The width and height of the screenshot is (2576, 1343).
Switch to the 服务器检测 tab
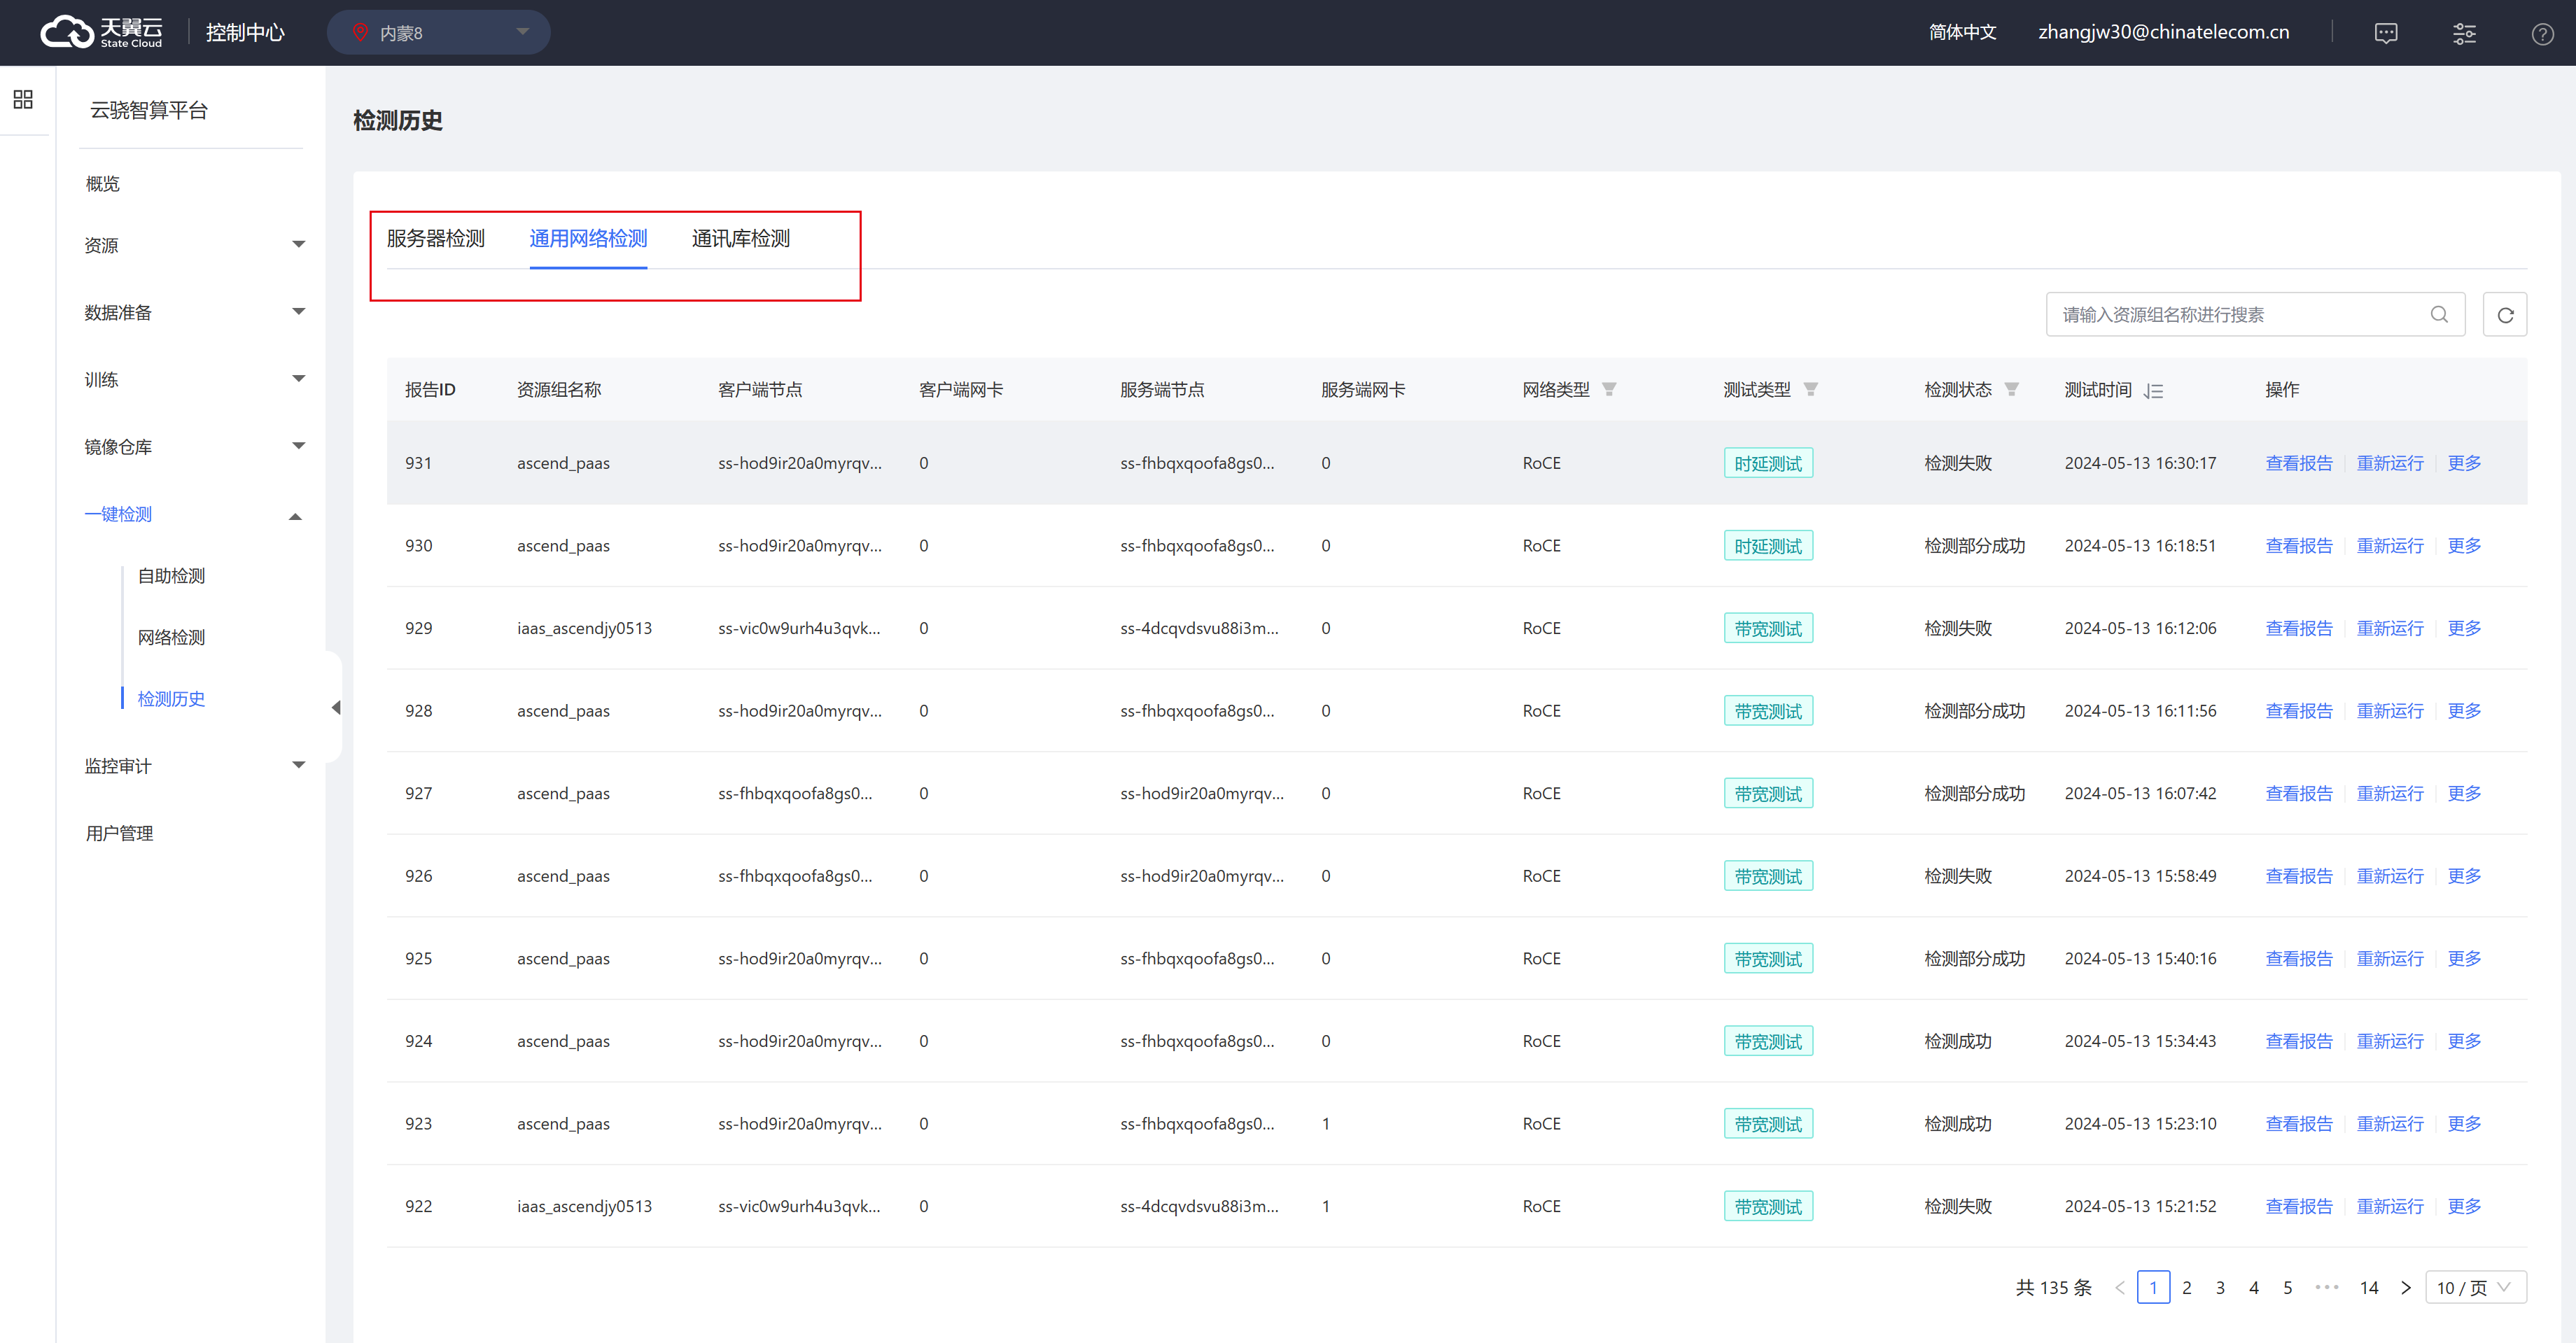tap(435, 238)
